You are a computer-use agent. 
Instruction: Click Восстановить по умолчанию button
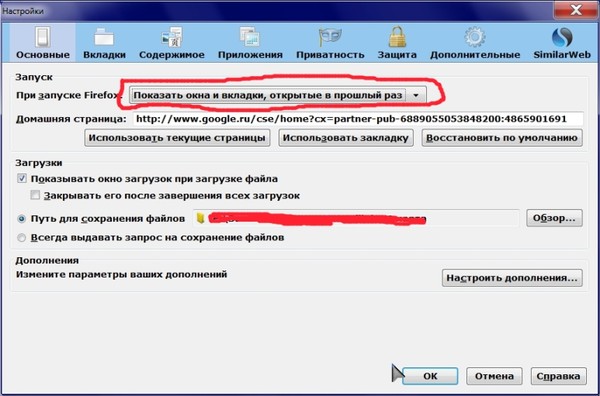coord(502,138)
